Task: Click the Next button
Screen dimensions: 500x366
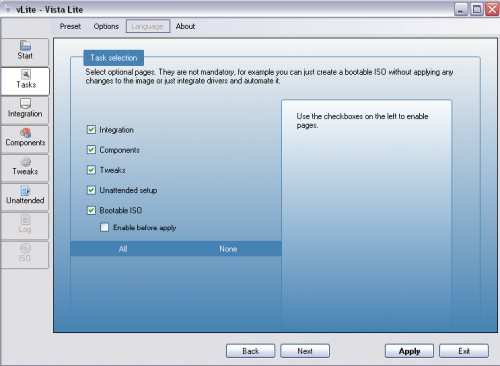Action: pyautogui.click(x=305, y=351)
